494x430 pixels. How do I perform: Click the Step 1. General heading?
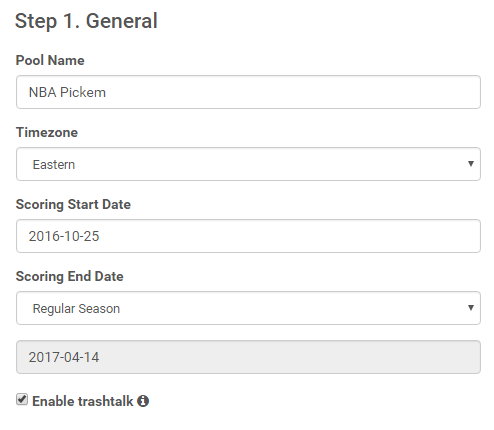pos(86,21)
